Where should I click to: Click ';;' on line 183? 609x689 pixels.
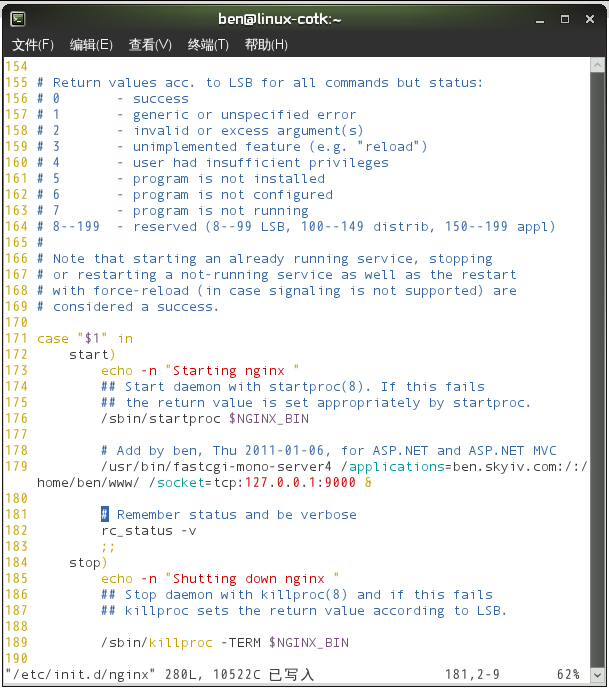[108, 547]
